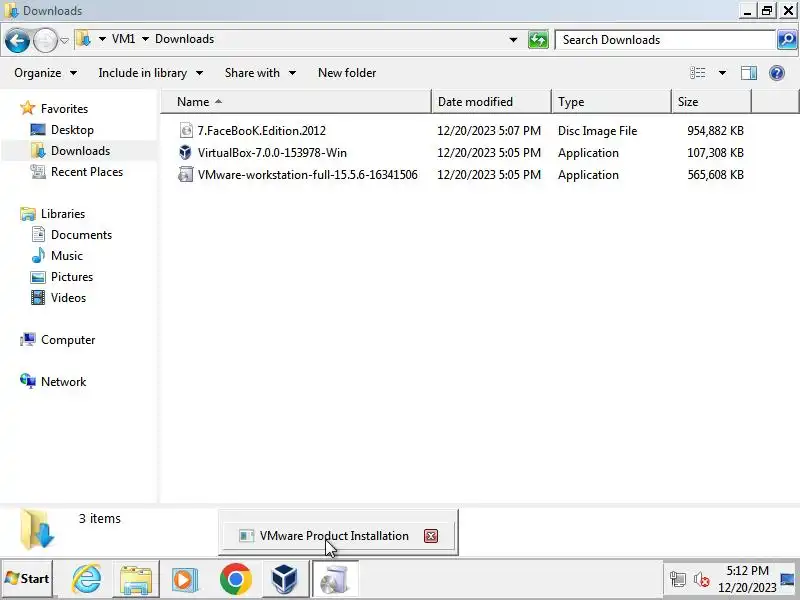800x600 pixels.
Task: Open the Organize menu
Action: point(46,73)
